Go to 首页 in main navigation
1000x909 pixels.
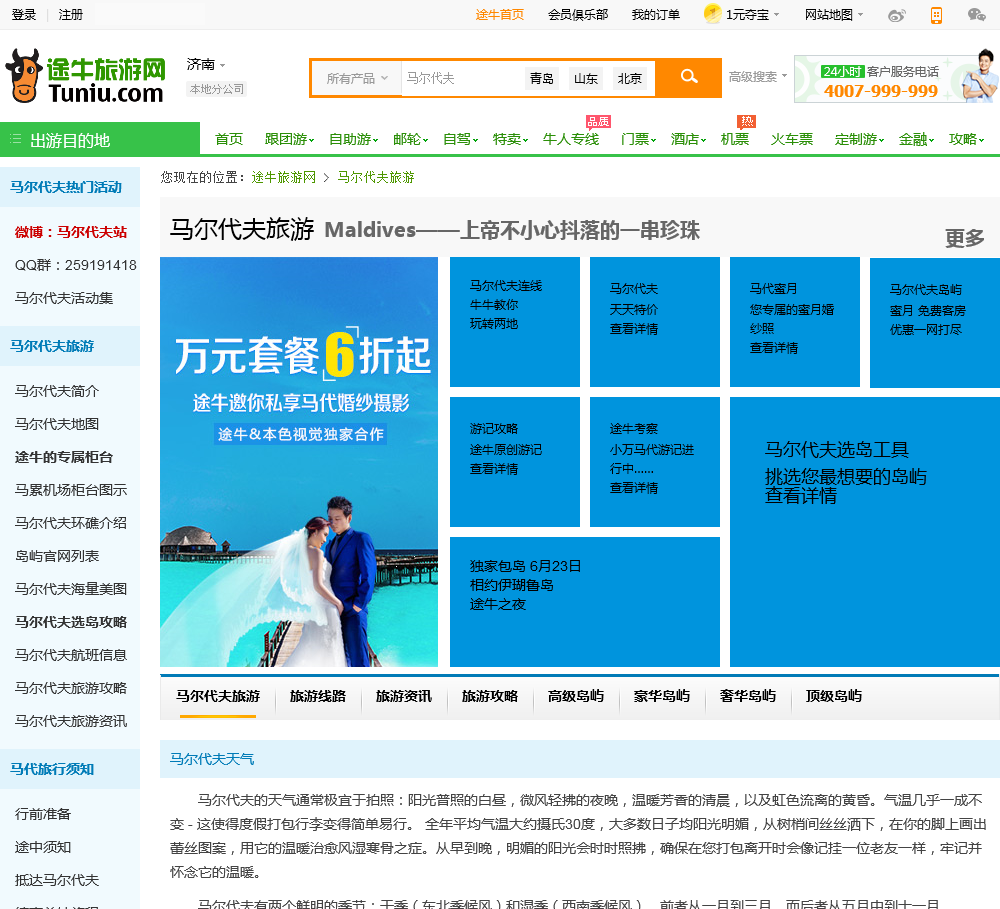click(229, 139)
